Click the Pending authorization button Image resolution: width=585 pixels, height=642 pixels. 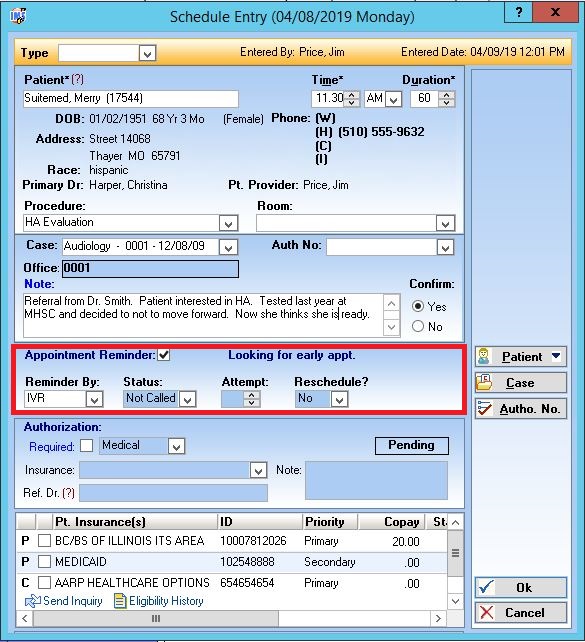411,445
